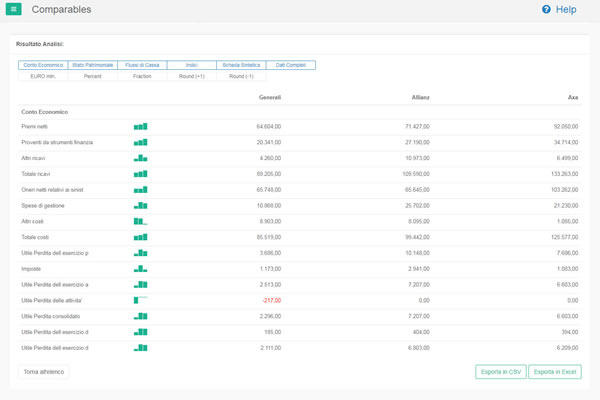Select the Indici tab
The height and width of the screenshot is (400, 600).
pos(192,65)
